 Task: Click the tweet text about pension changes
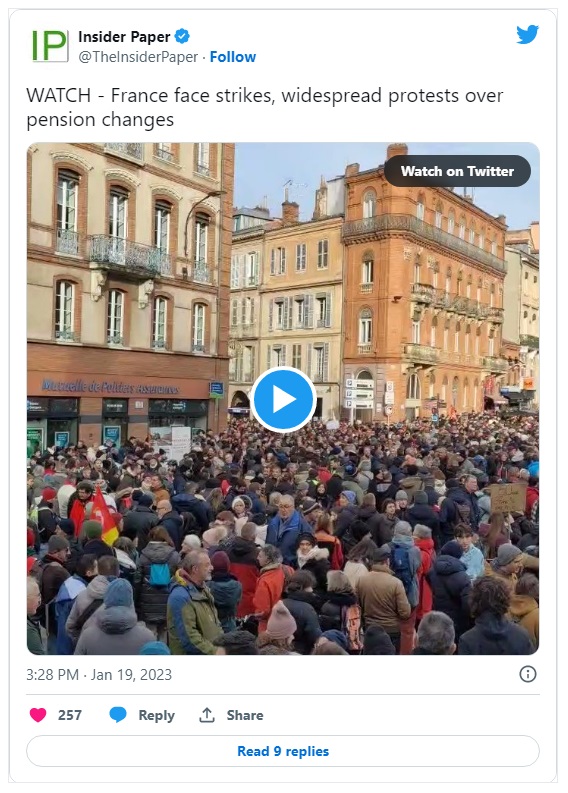265,108
